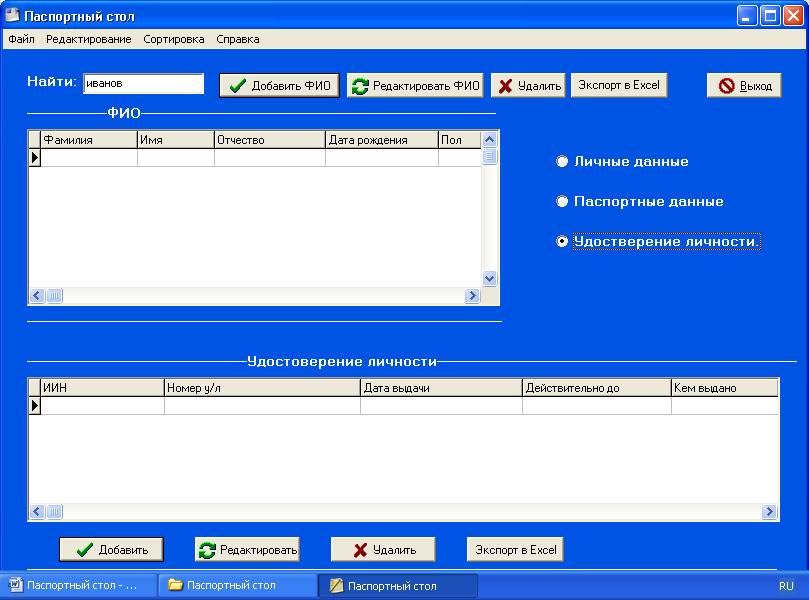The width and height of the screenshot is (809, 600).
Task: Click the Отчество column header
Action: [270, 140]
